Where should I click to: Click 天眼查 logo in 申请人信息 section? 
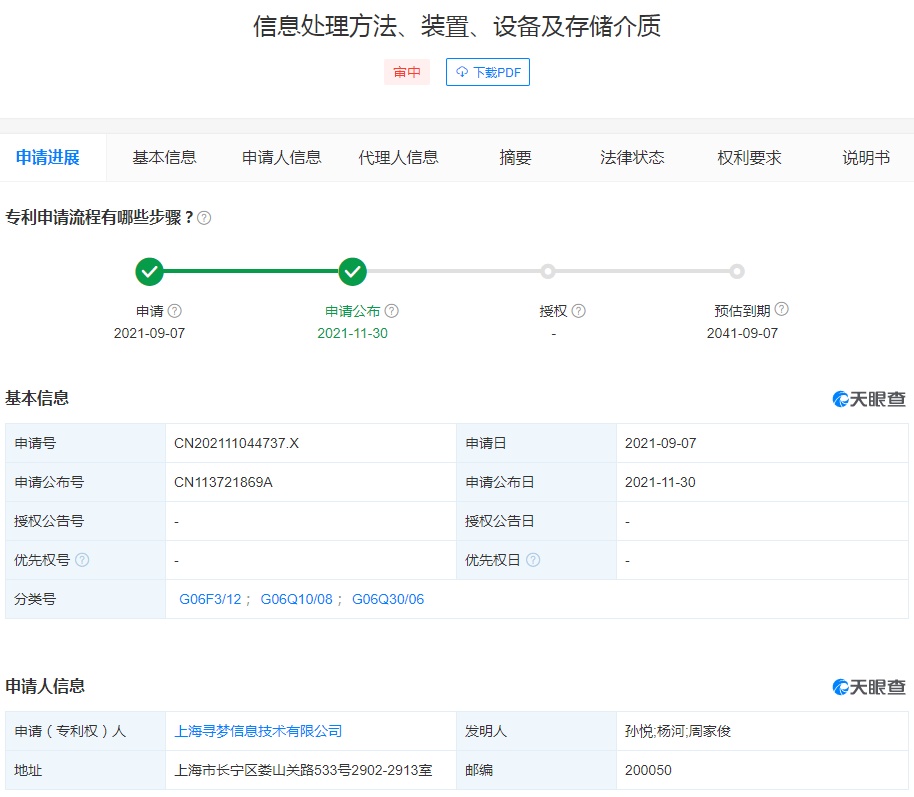click(869, 687)
